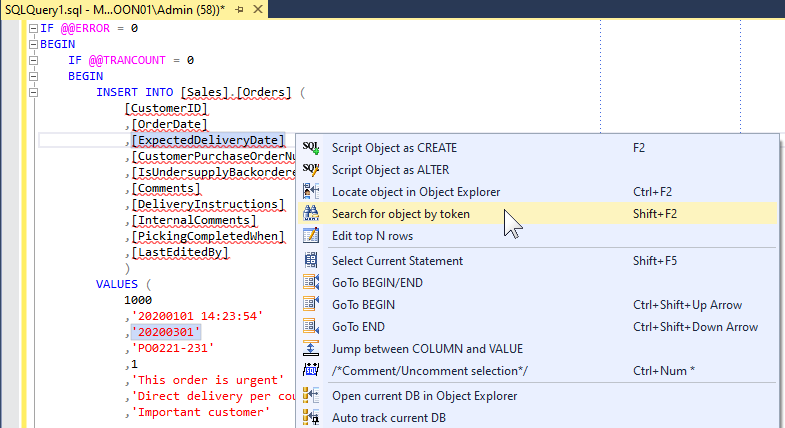
Task: Click the [DeliveryInstructions] column
Action: click(x=208, y=204)
